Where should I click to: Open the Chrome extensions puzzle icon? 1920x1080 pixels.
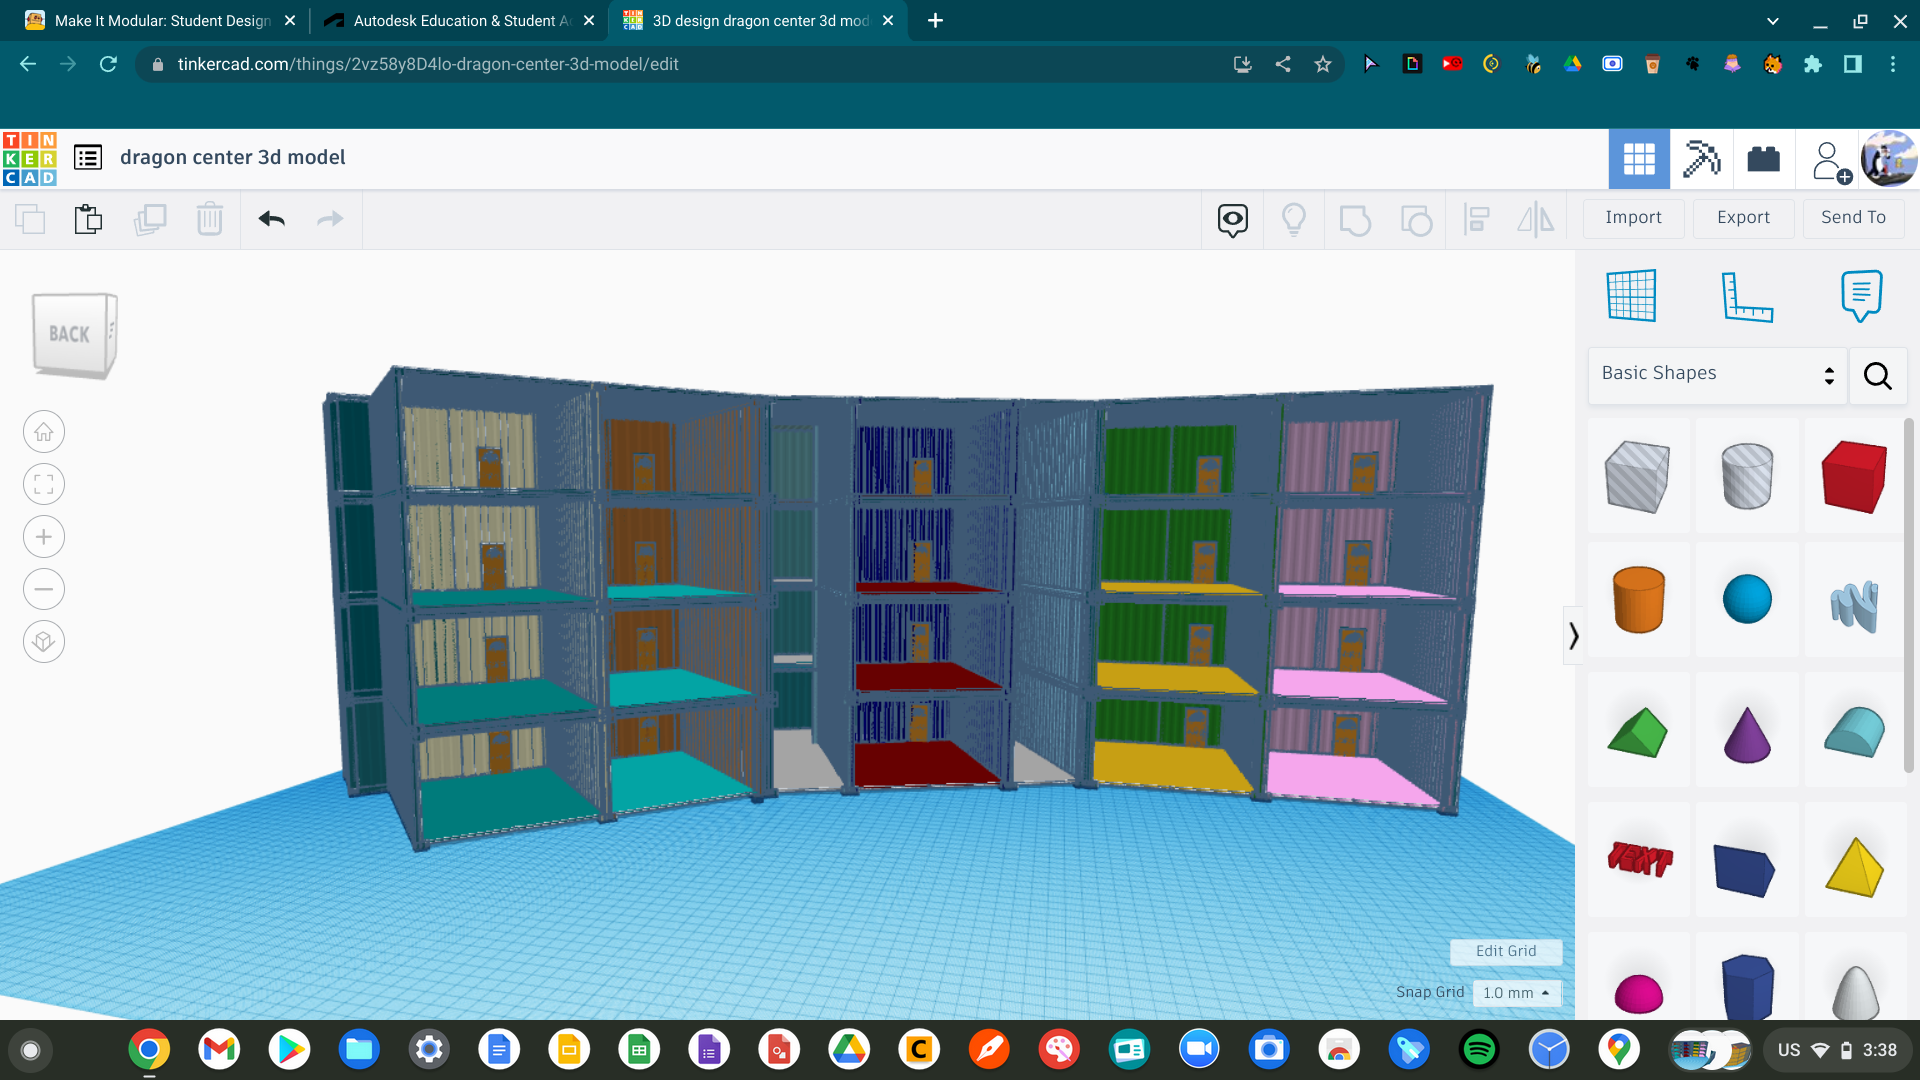(1812, 64)
